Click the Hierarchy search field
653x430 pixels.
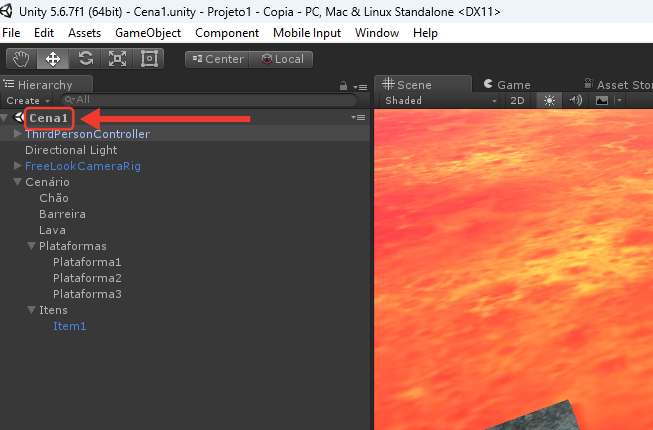(209, 99)
